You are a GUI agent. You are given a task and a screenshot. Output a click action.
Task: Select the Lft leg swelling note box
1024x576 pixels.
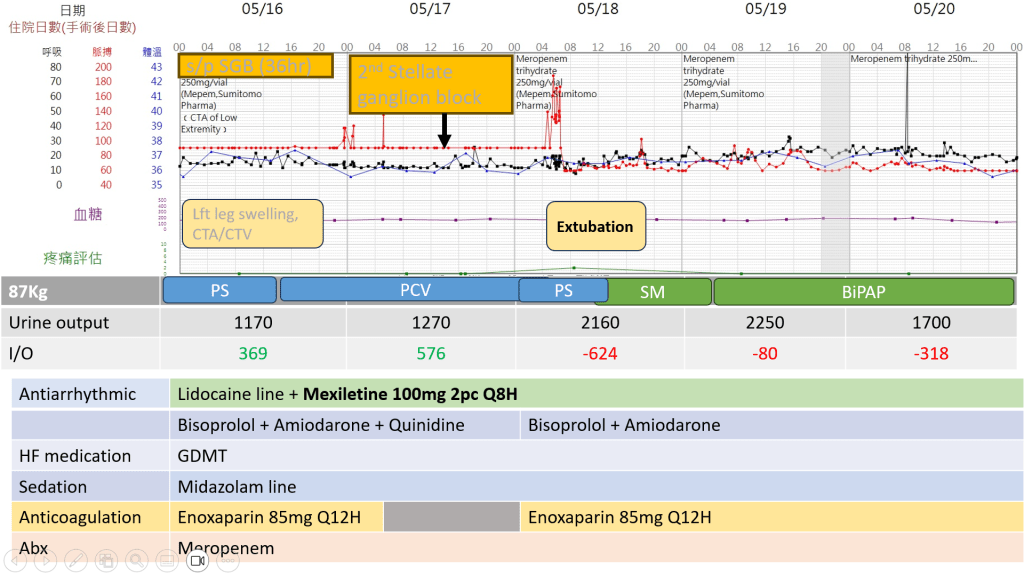pyautogui.click(x=253, y=224)
